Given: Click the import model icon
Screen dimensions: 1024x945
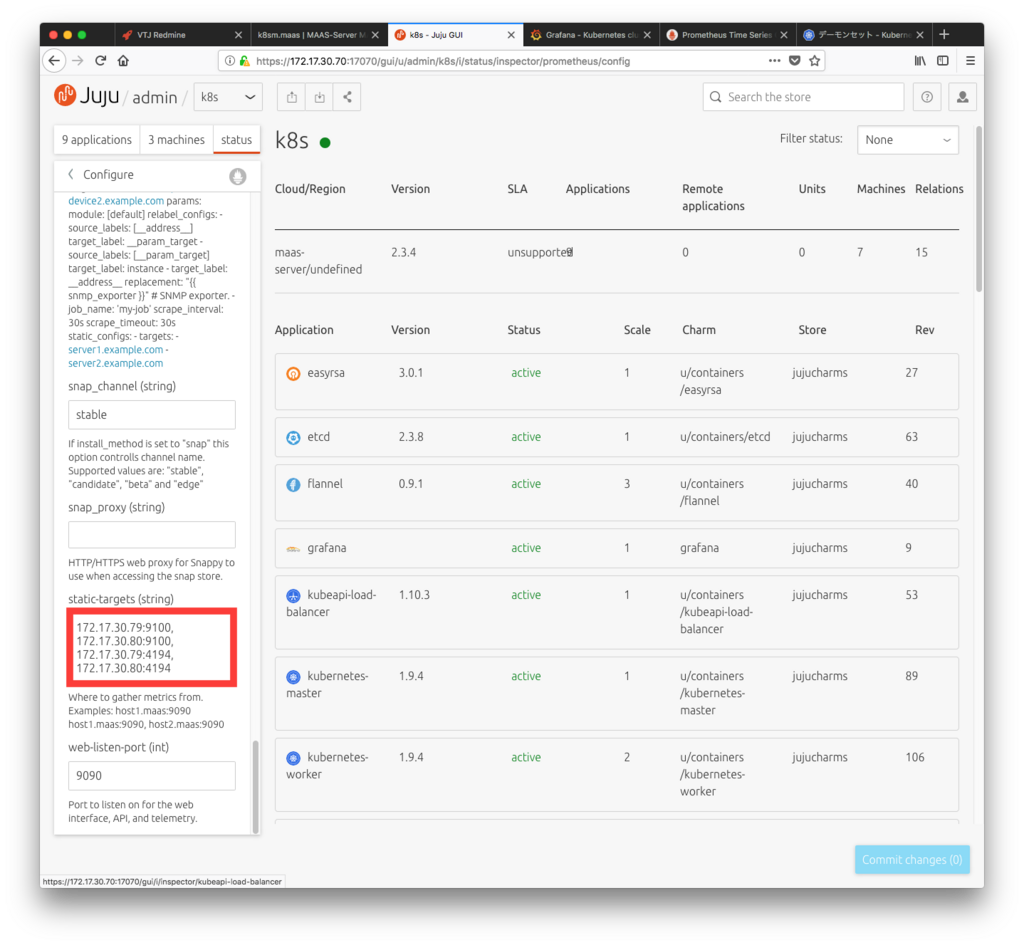Looking at the screenshot, I should click(319, 97).
